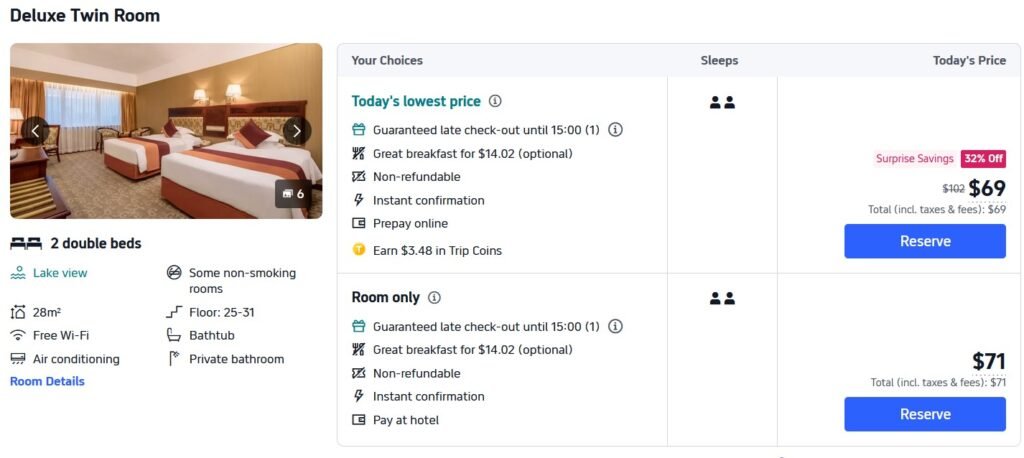Click the Lake view wave icon

18,273
